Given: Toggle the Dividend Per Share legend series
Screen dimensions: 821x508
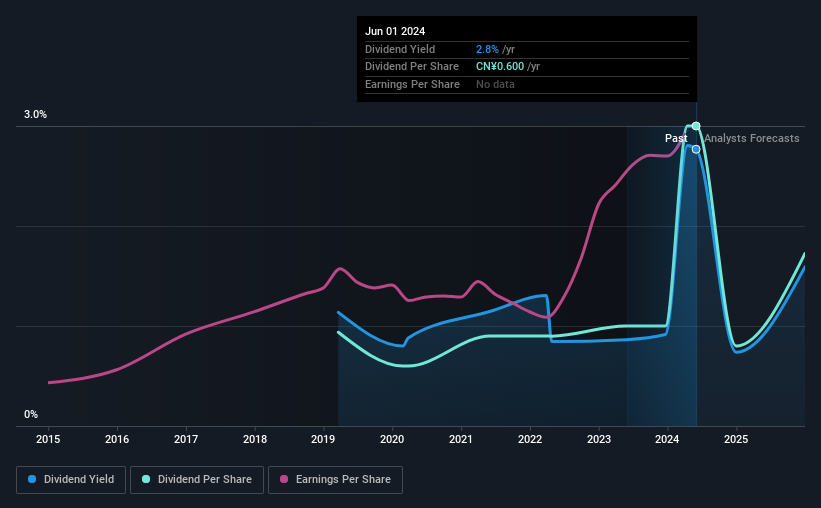Looking at the screenshot, I should click(197, 480).
